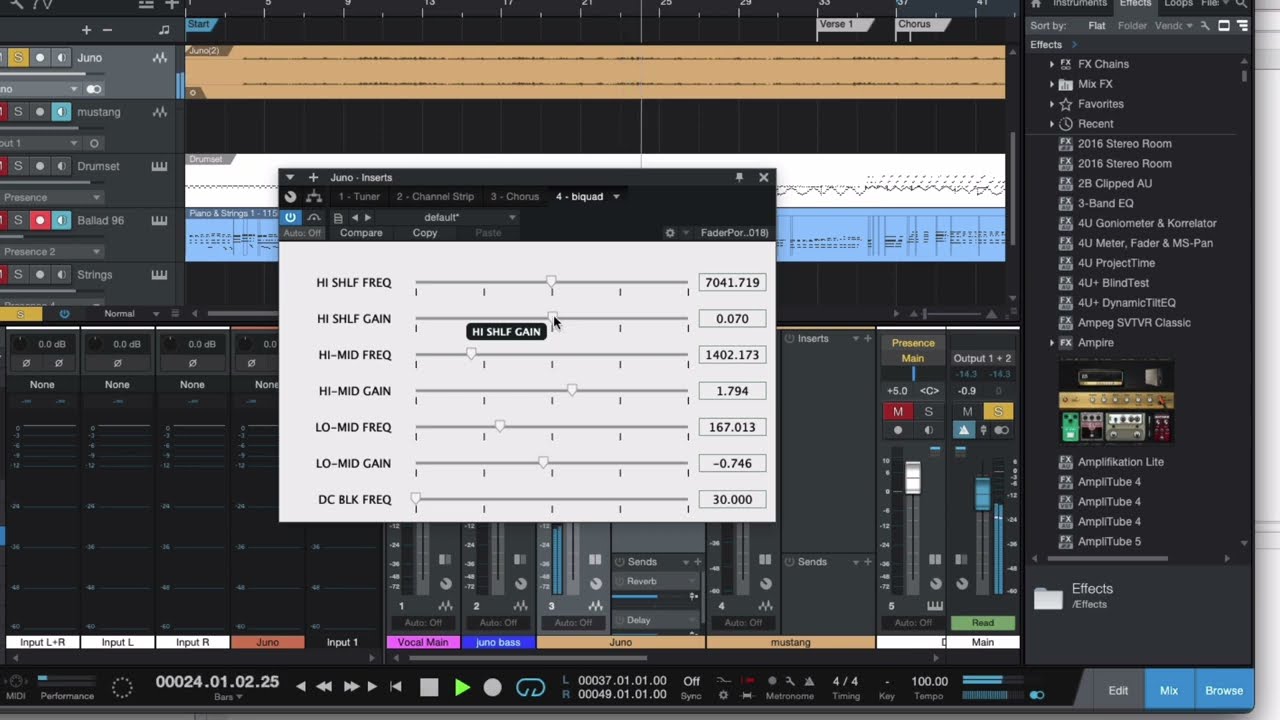Open the Drumset instrument keyboard icon
Image resolution: width=1280 pixels, height=720 pixels.
click(x=159, y=166)
